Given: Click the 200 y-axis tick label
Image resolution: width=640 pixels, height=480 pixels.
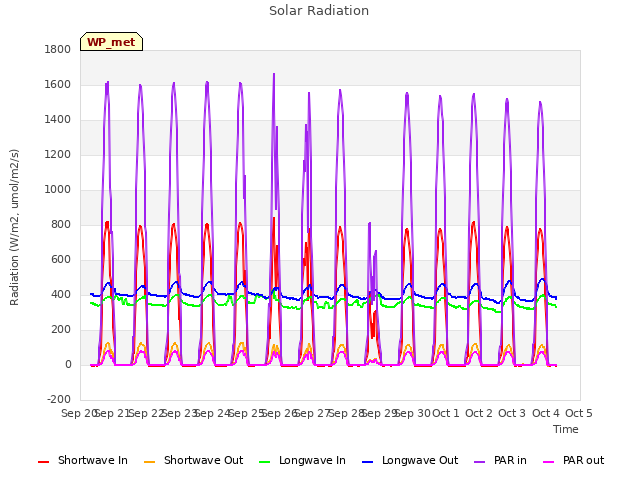Looking at the screenshot, I should point(61,330).
